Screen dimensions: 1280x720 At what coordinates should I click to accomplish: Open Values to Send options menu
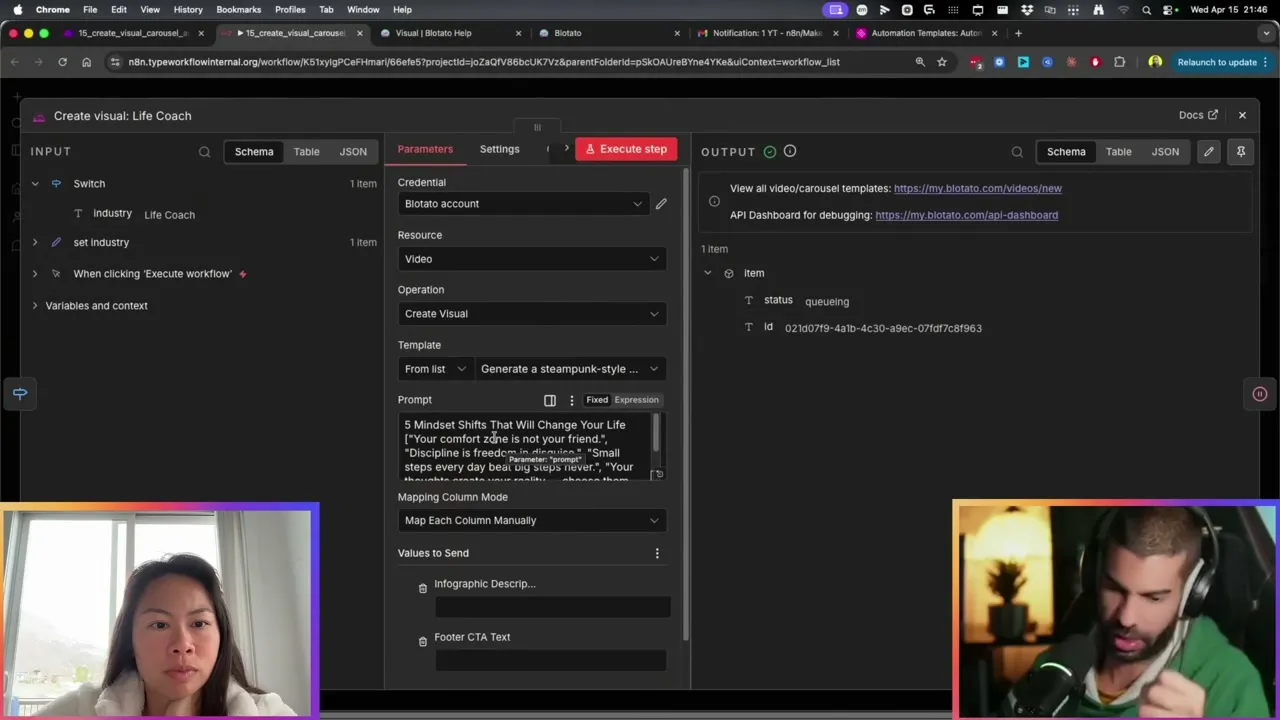tap(657, 553)
